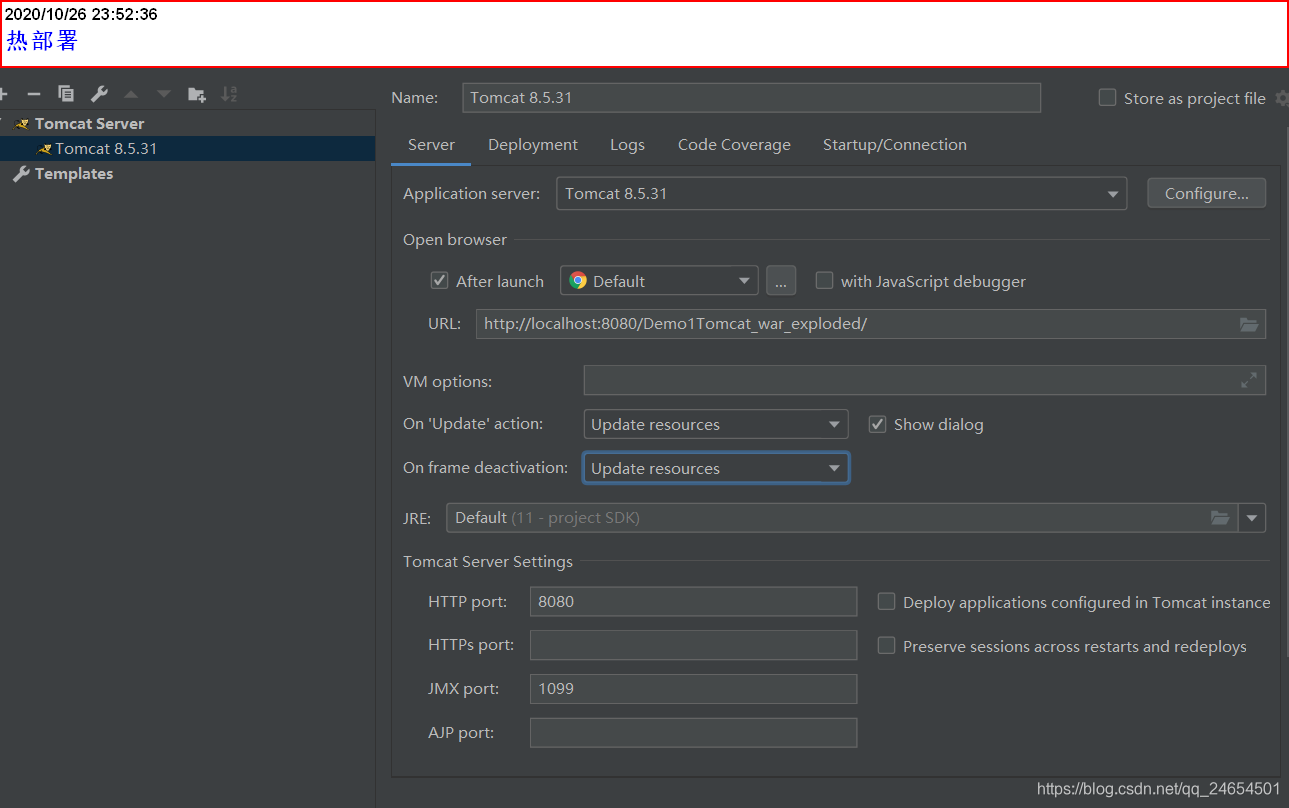Open On frame deactivation dropdown
The image size is (1289, 808).
click(716, 468)
